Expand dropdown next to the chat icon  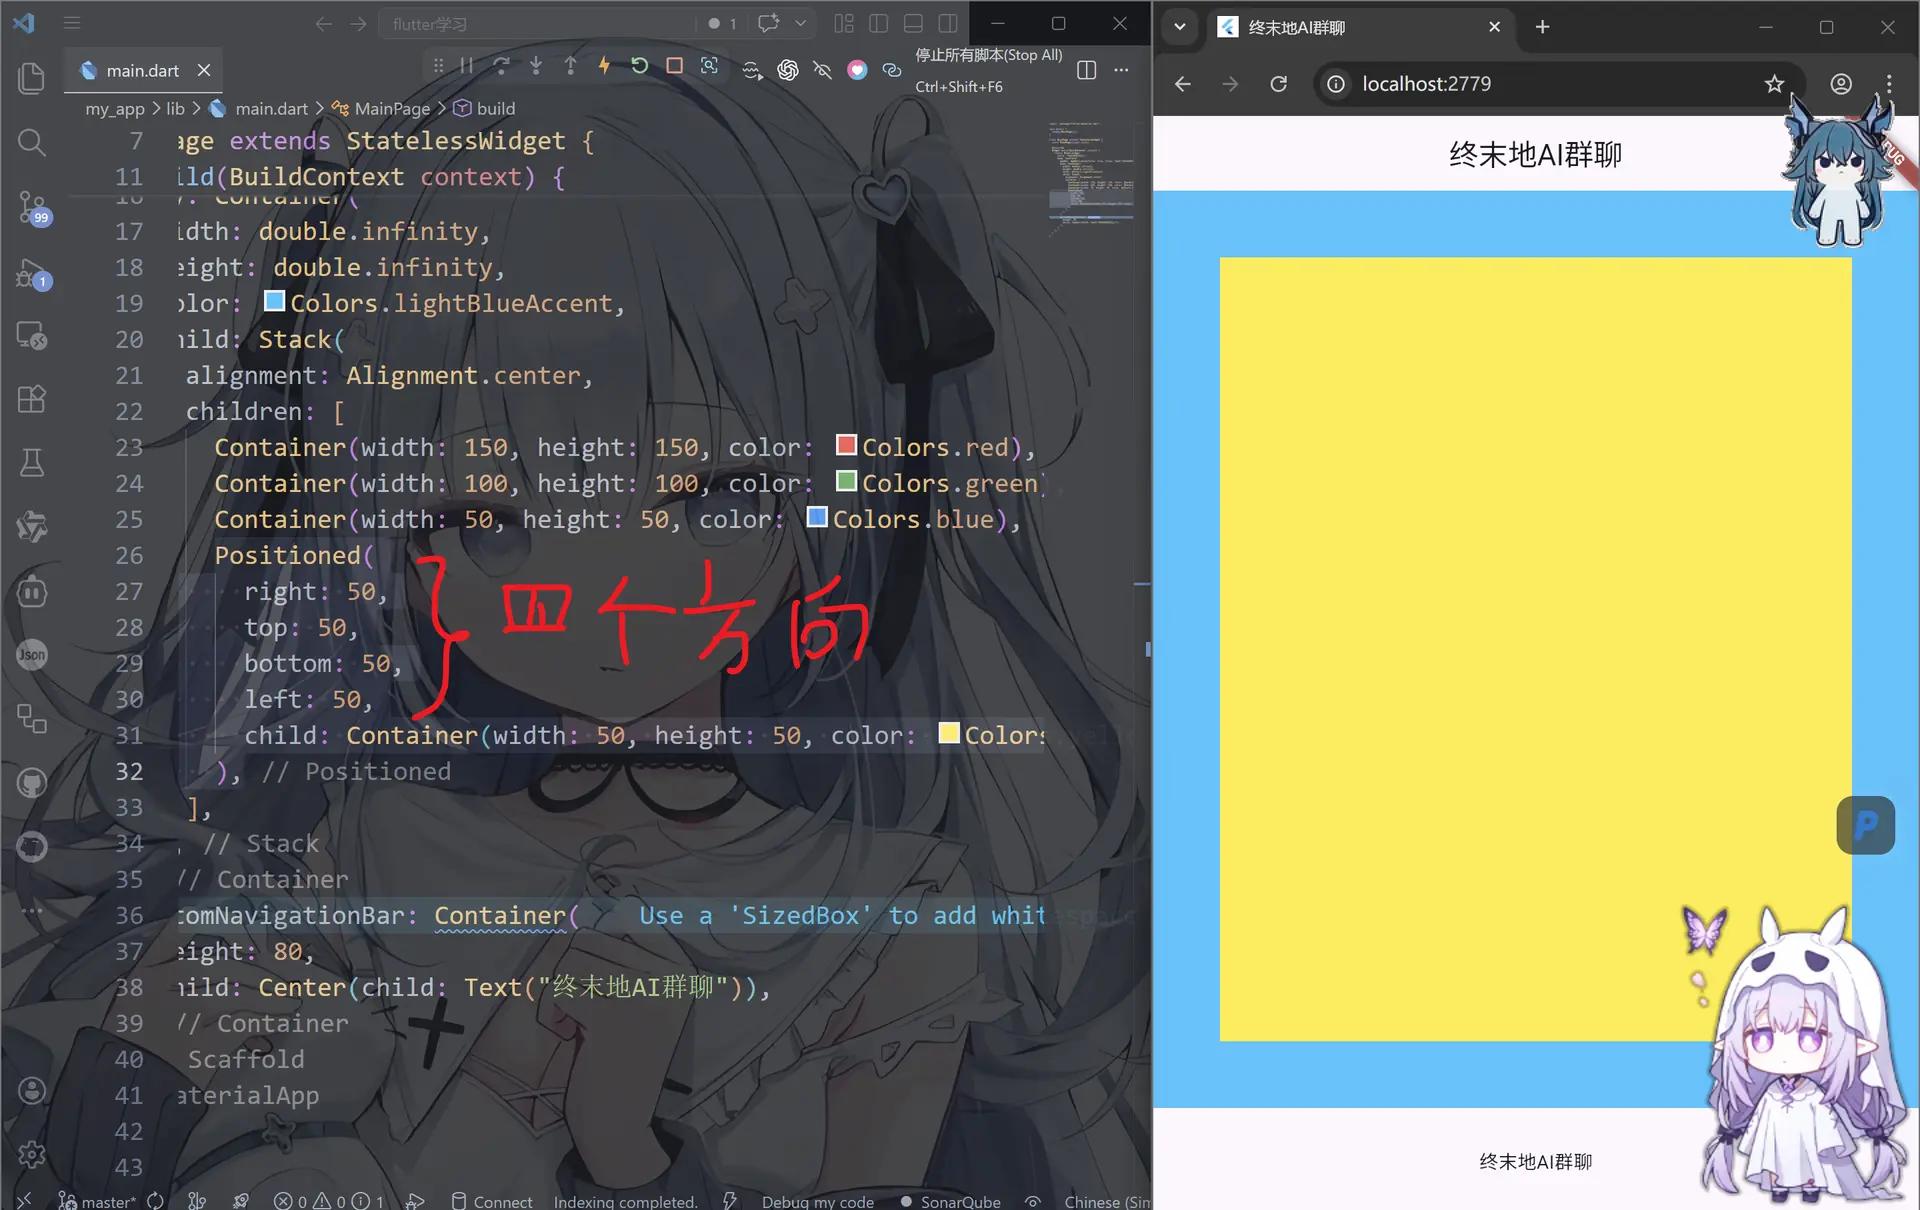[800, 23]
